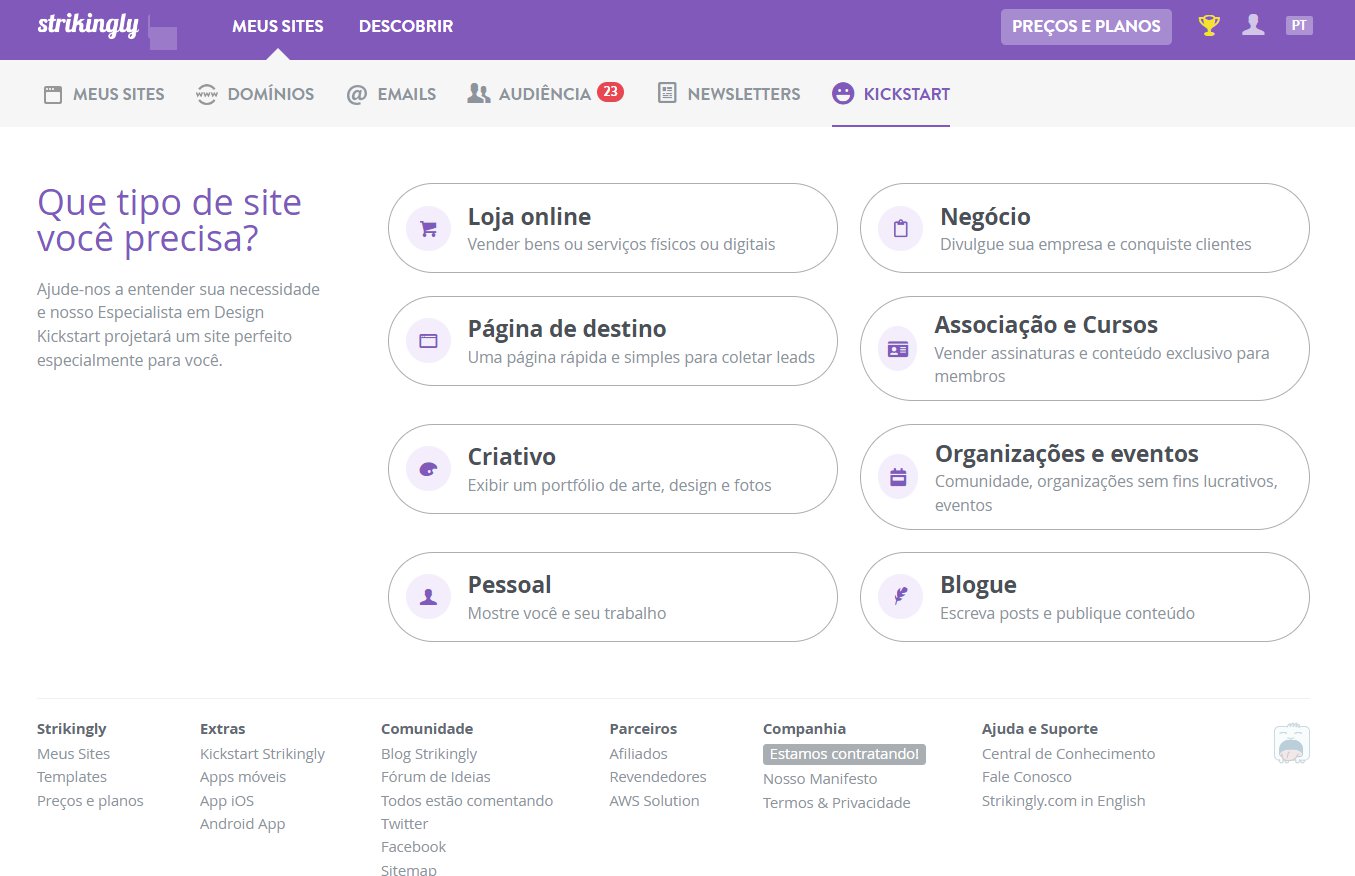1355x876 pixels.
Task: Click the palette icon for Criativo
Action: click(428, 469)
